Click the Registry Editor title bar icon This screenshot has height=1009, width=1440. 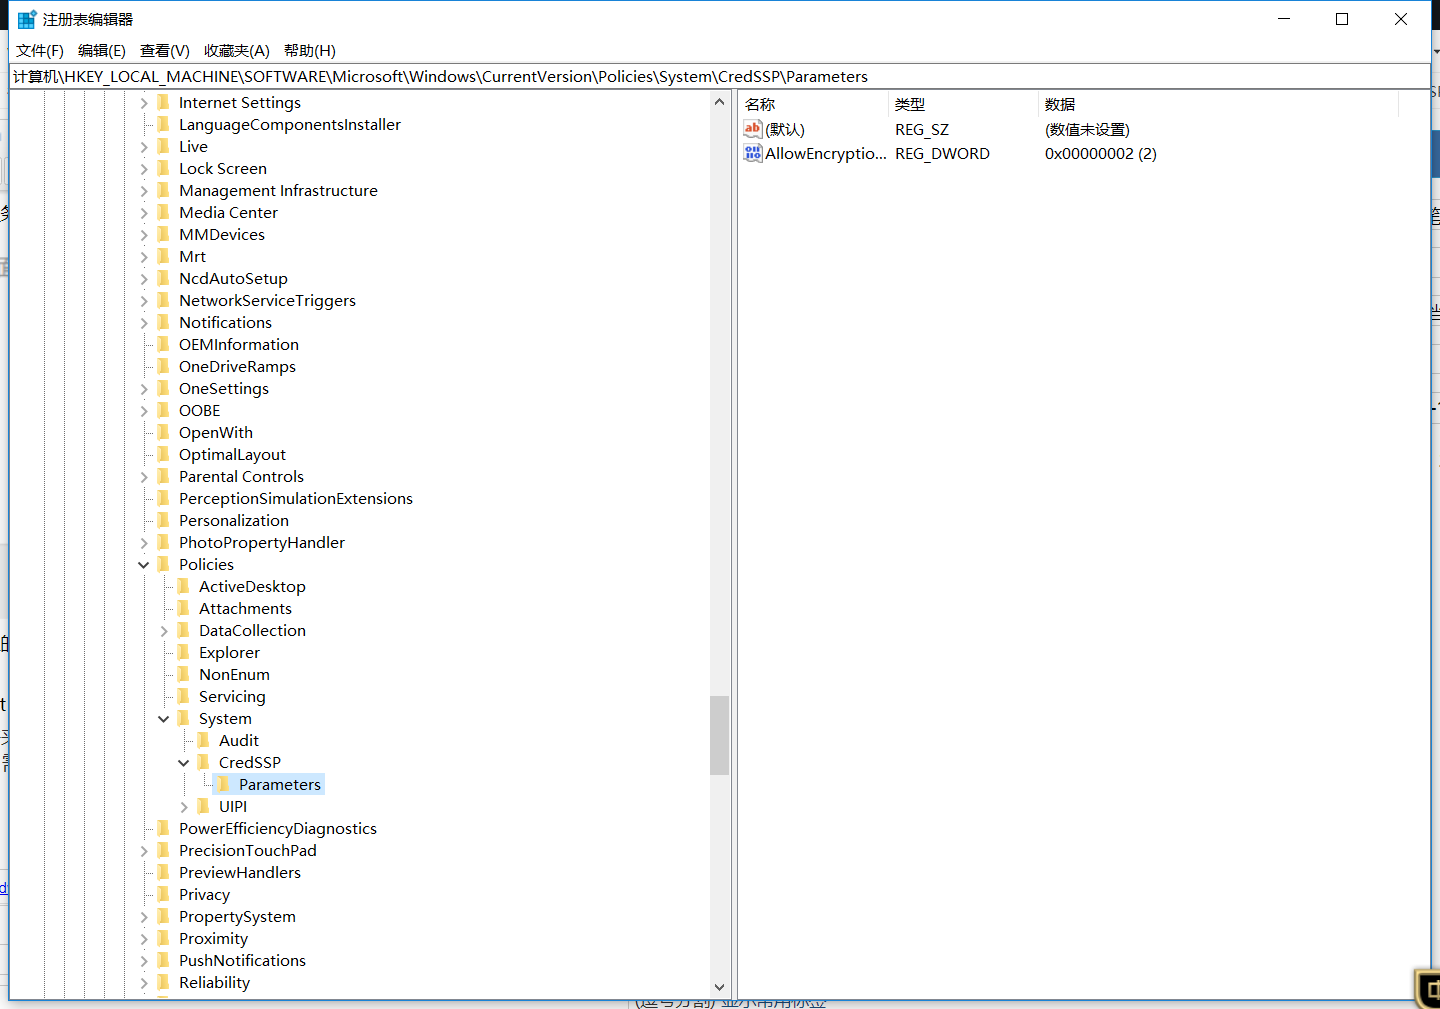click(x=27, y=19)
